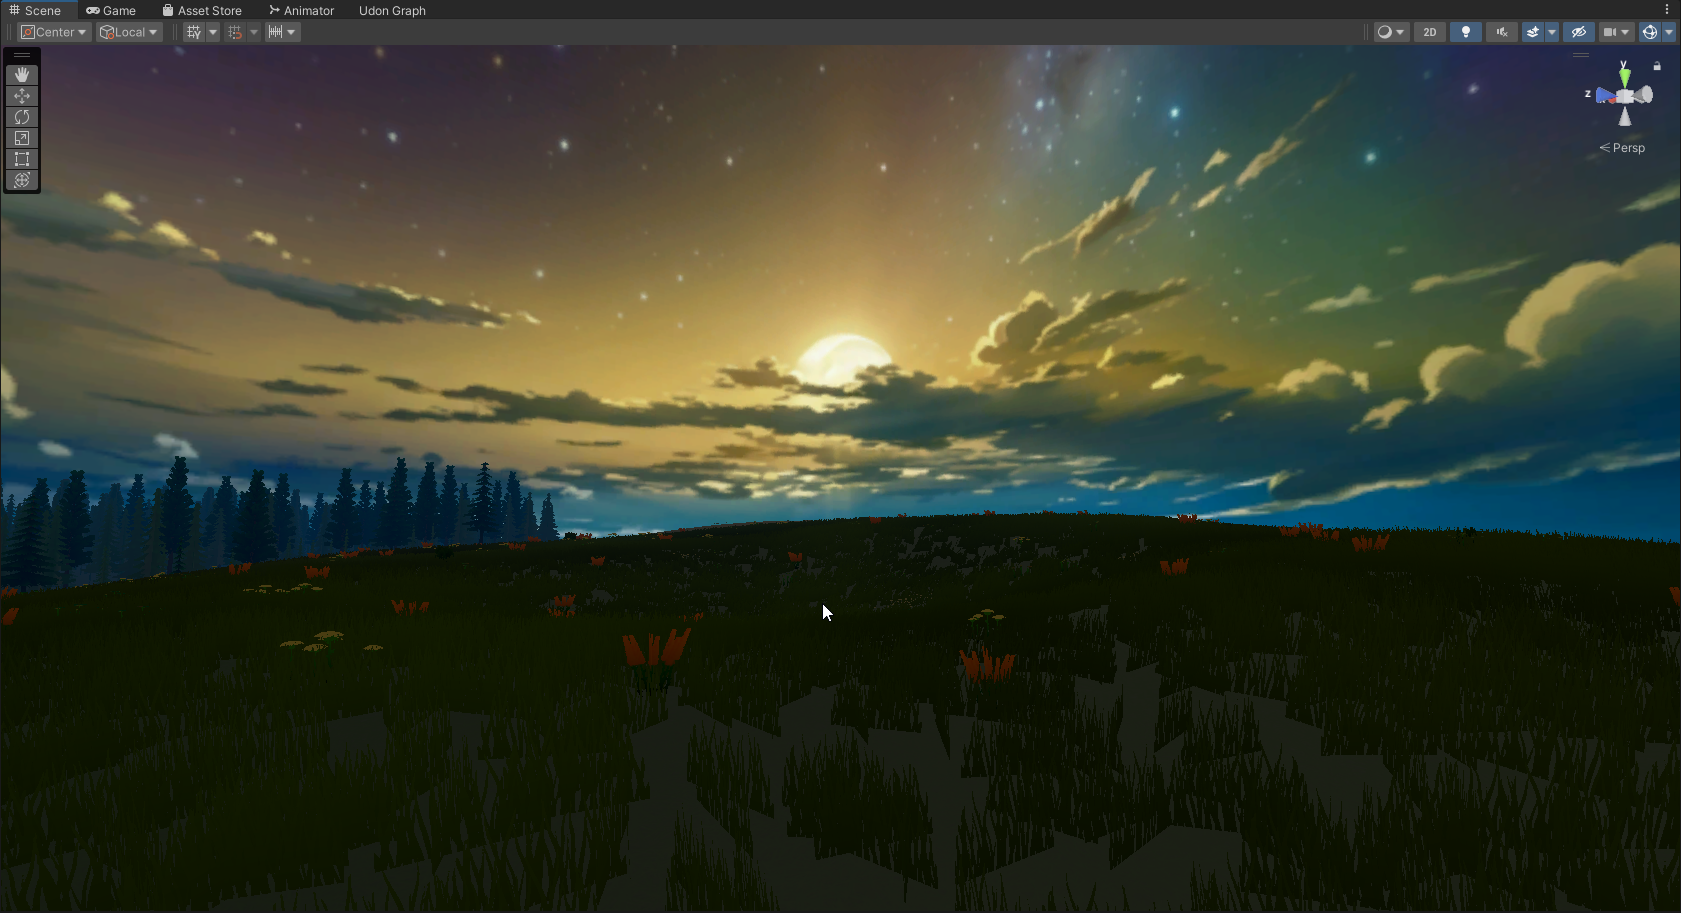This screenshot has height=913, width=1681.
Task: Select the Rect tool
Action: pyautogui.click(x=22, y=159)
